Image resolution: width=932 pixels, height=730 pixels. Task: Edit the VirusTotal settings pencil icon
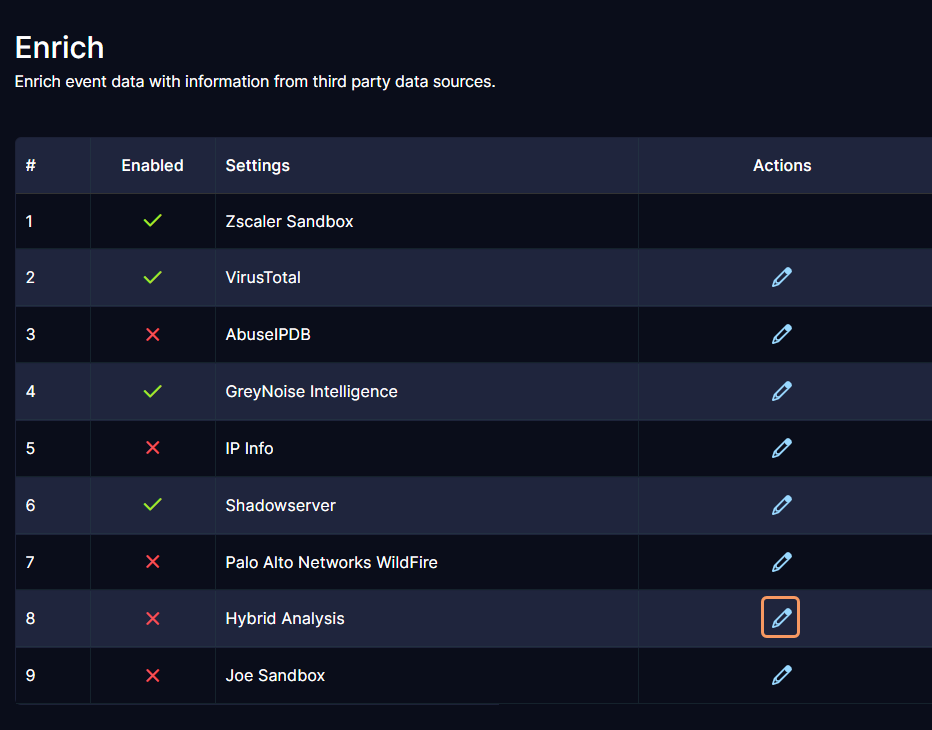(781, 277)
